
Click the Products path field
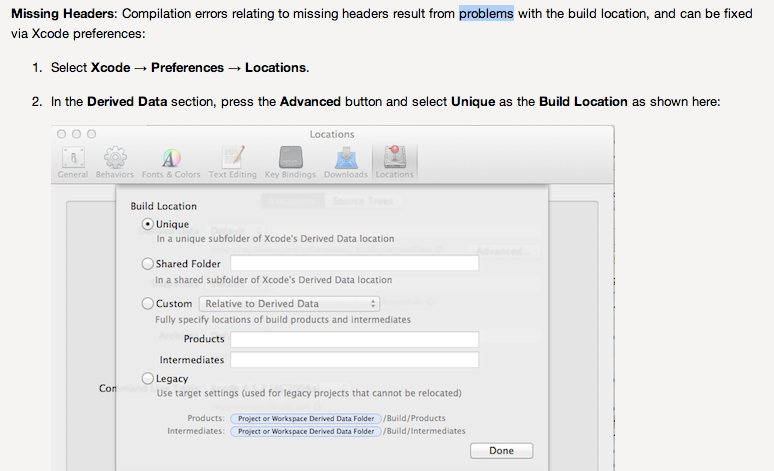coord(354,339)
